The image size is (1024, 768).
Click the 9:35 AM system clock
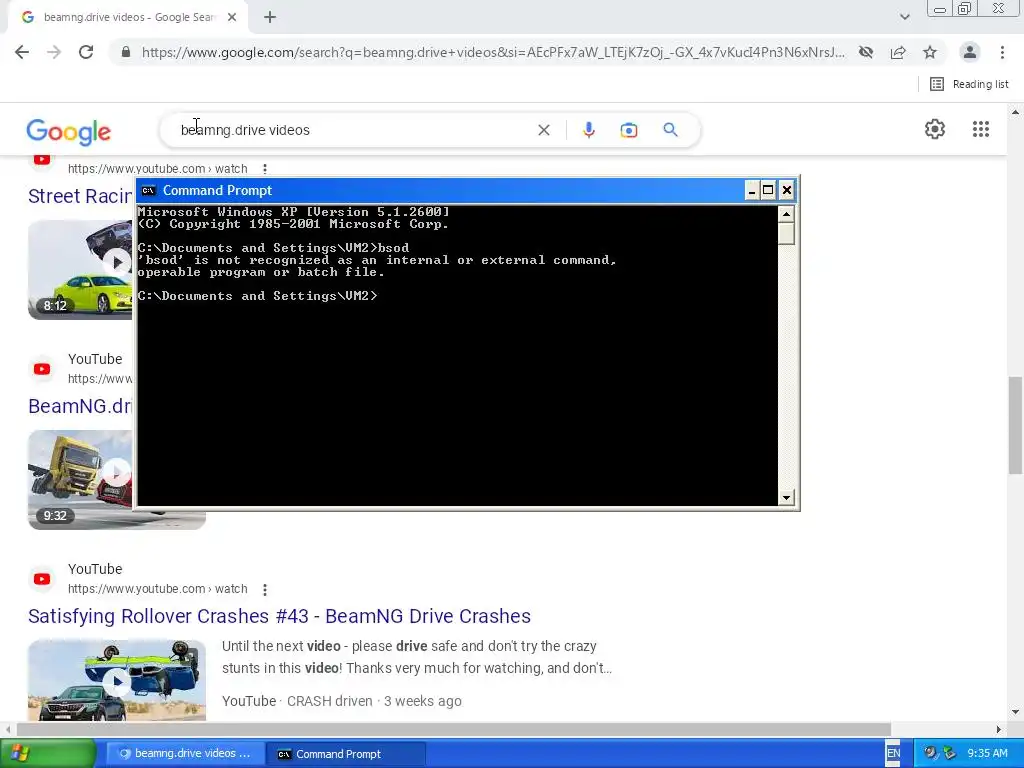(x=987, y=753)
